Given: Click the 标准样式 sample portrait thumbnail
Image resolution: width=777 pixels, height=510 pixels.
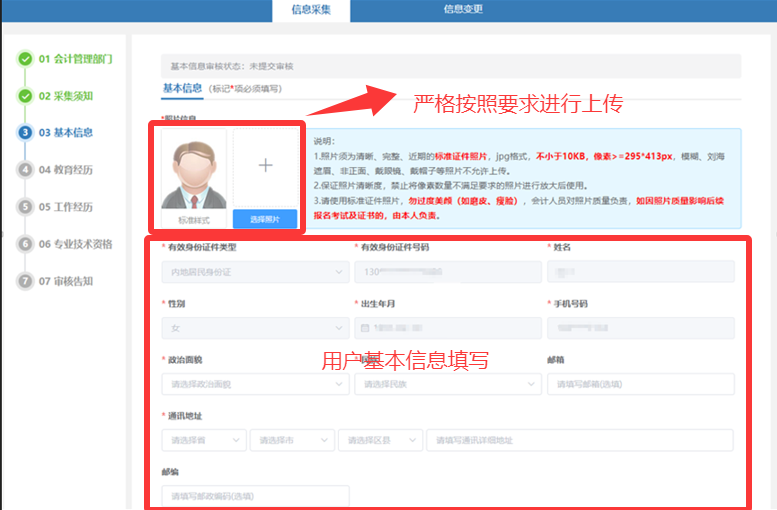Looking at the screenshot, I should tap(194, 174).
